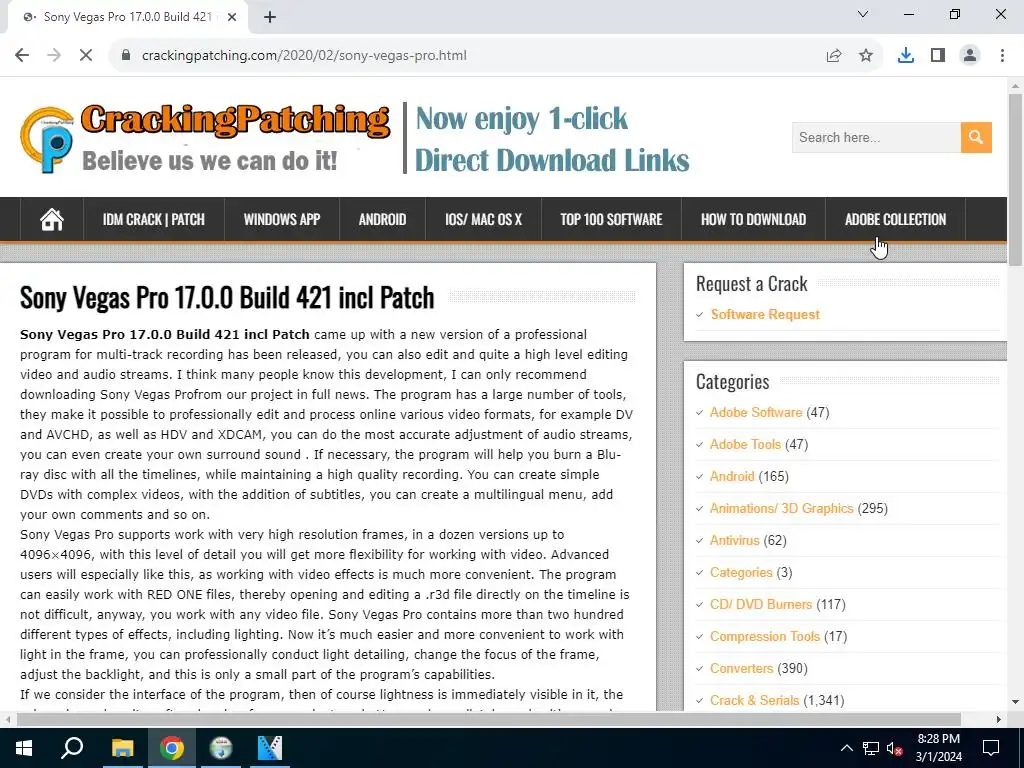Open the iOS/ Mac OS X menu item

tap(483, 219)
